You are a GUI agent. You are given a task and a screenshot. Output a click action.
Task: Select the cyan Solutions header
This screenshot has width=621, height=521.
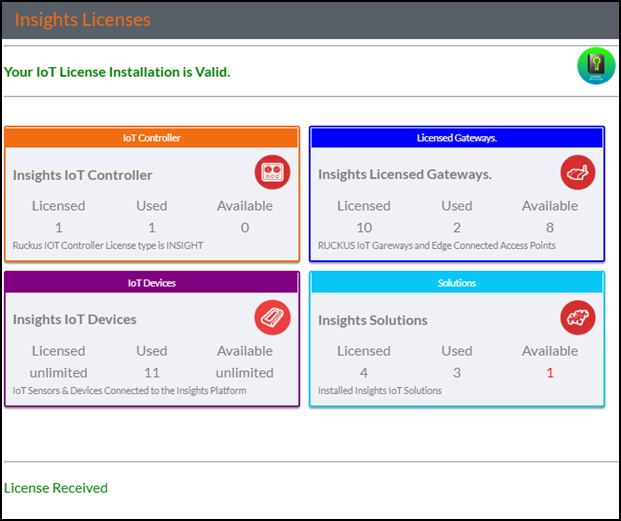coord(457,283)
